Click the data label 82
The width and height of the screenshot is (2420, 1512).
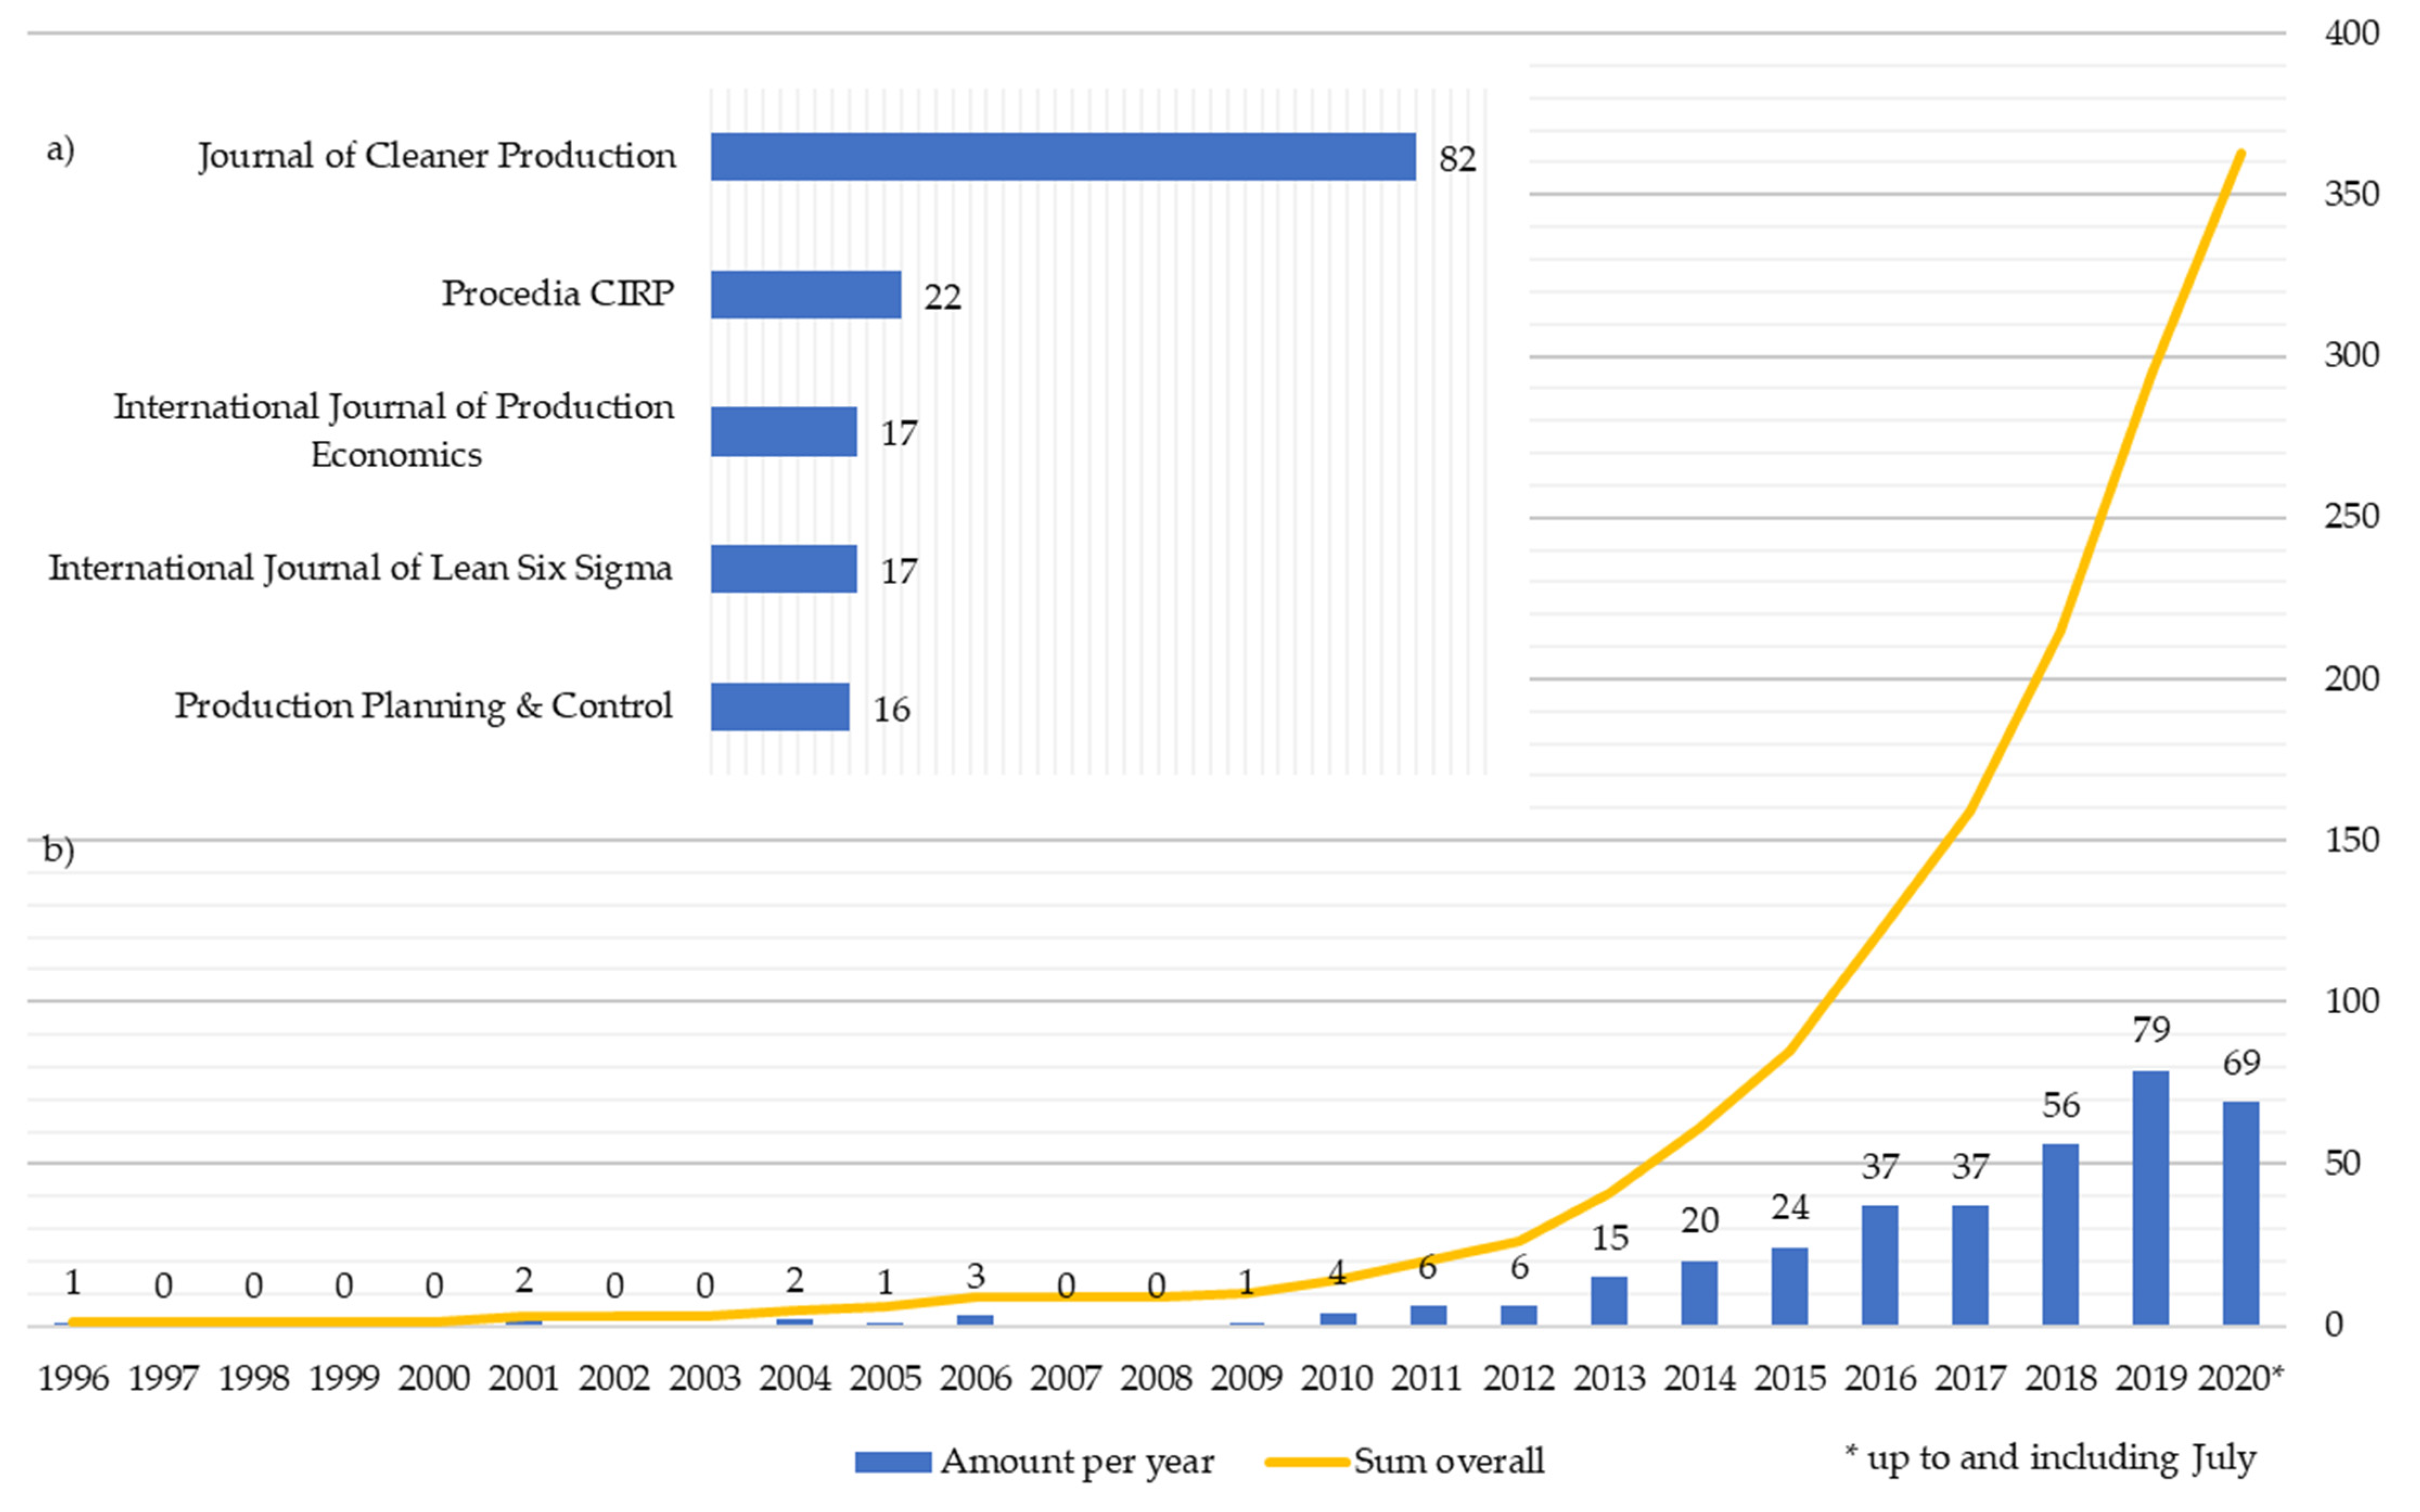click(x=1457, y=159)
